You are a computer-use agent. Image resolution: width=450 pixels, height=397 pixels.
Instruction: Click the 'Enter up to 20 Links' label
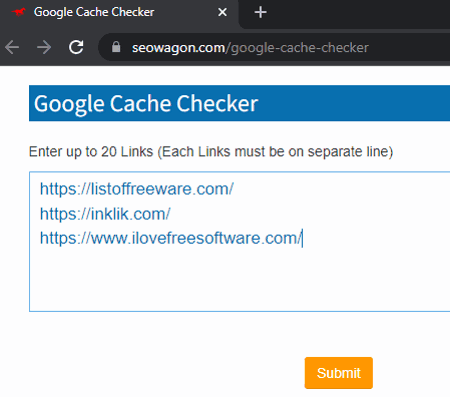pos(211,152)
